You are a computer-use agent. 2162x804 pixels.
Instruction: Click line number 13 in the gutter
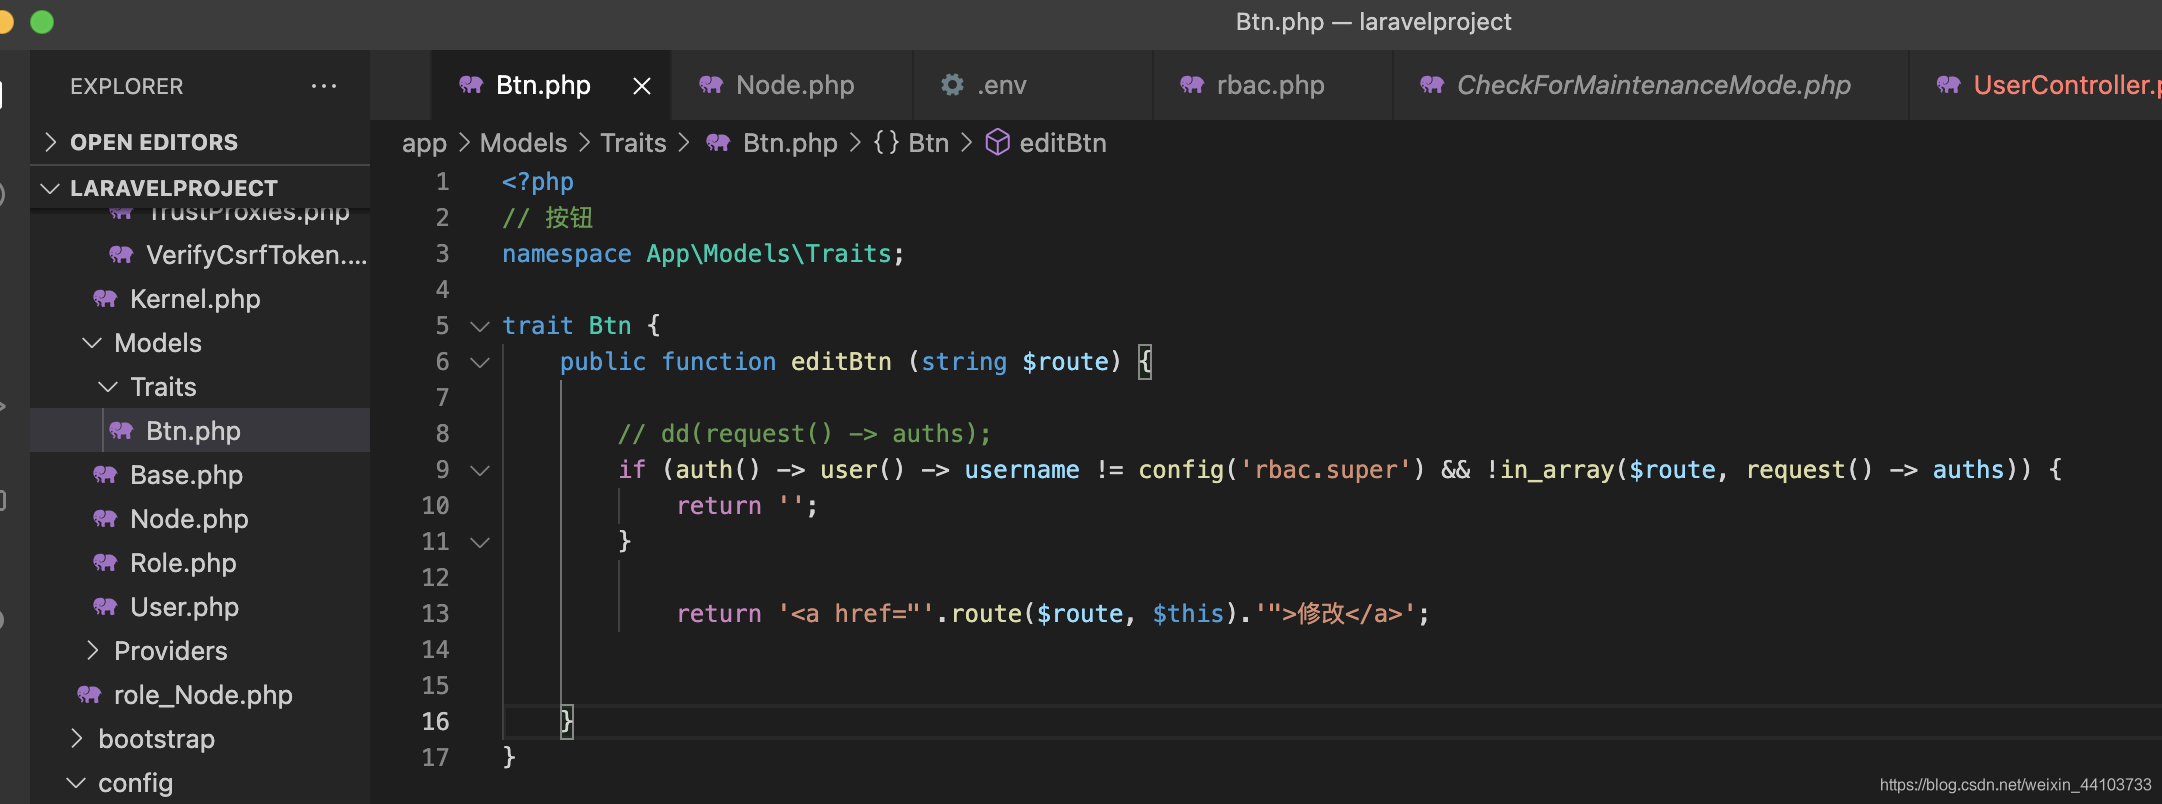[x=435, y=614]
